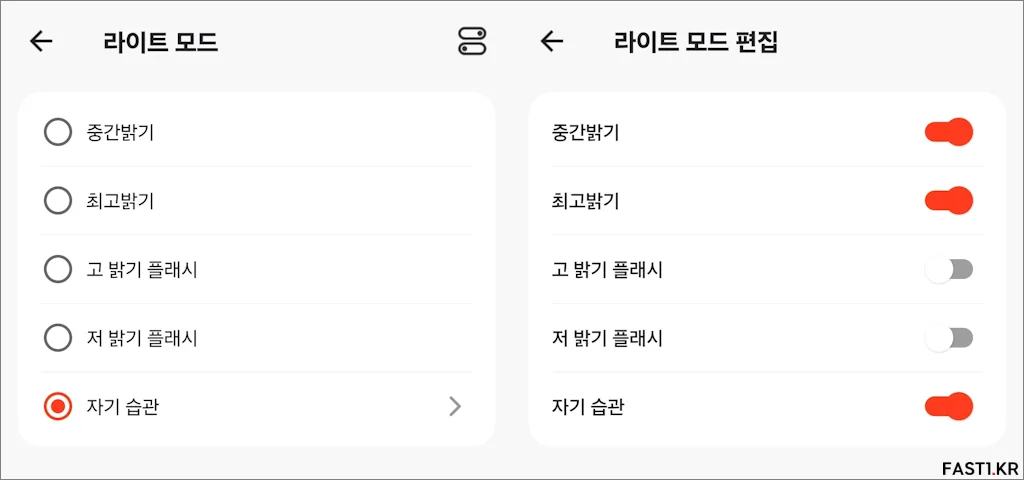Go back from the 라이트 모드 편집 screen
The width and height of the screenshot is (1024, 480).
tap(552, 42)
